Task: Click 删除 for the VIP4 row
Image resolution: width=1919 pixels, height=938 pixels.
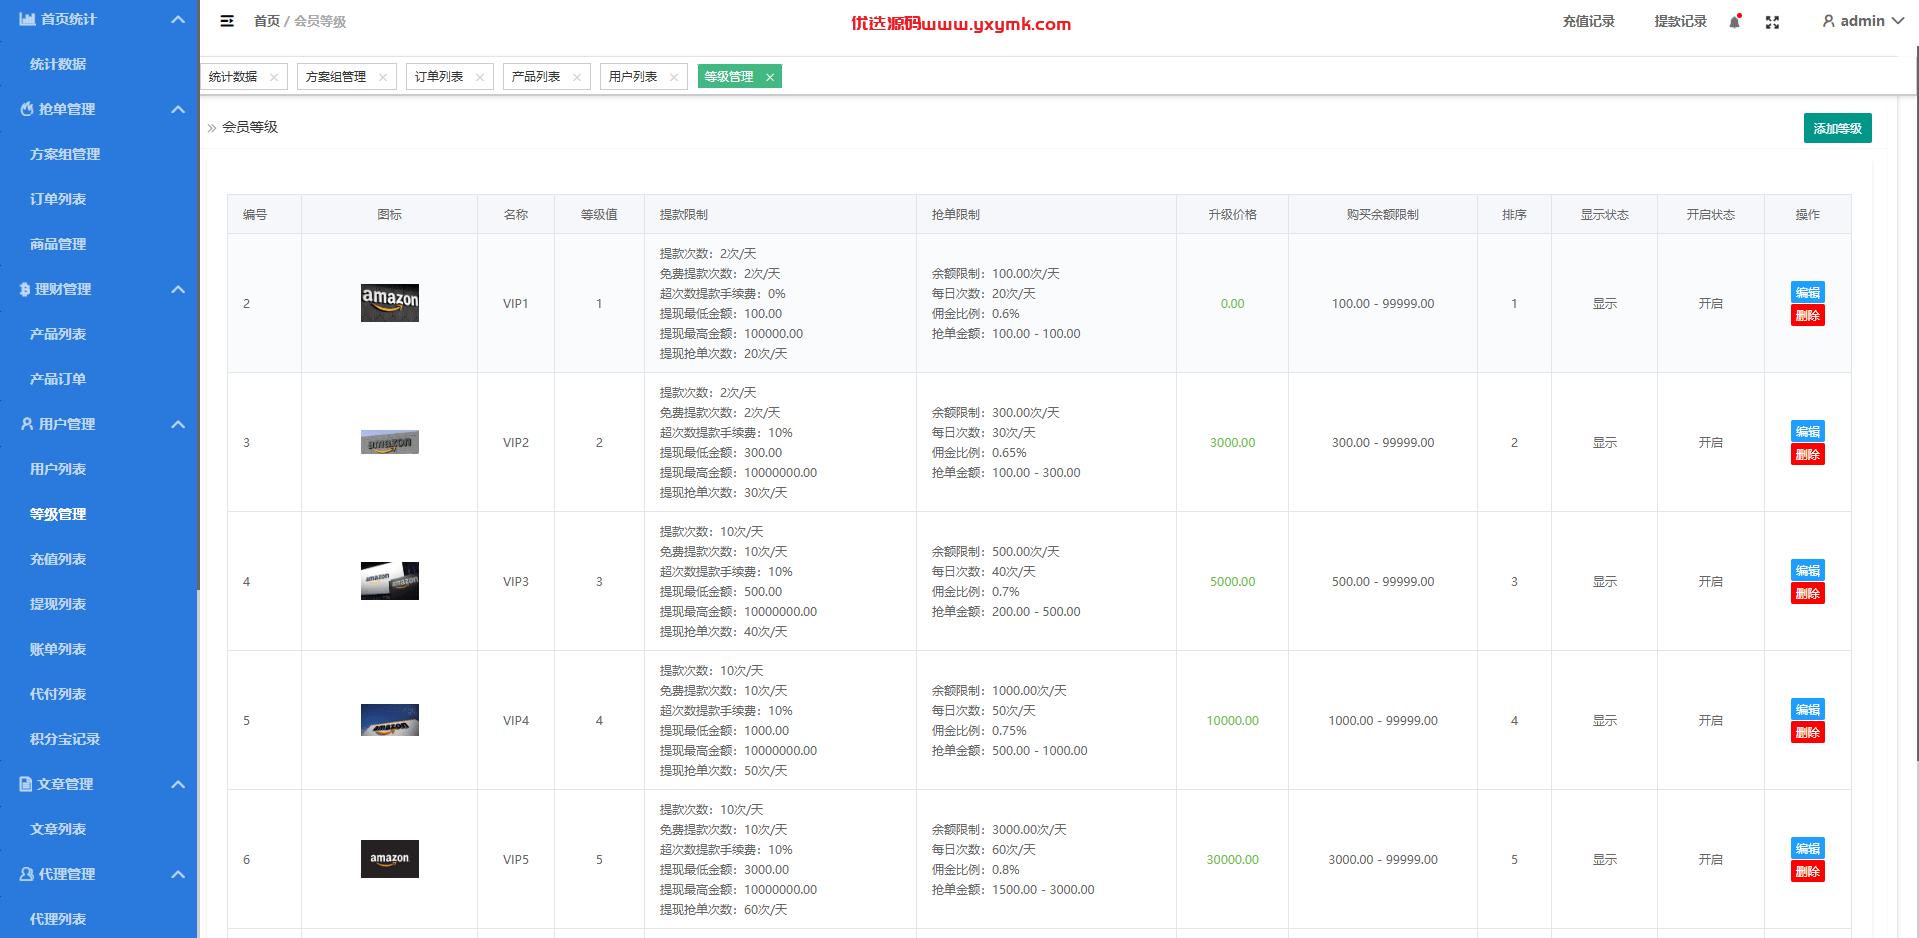Action: coord(1808,732)
